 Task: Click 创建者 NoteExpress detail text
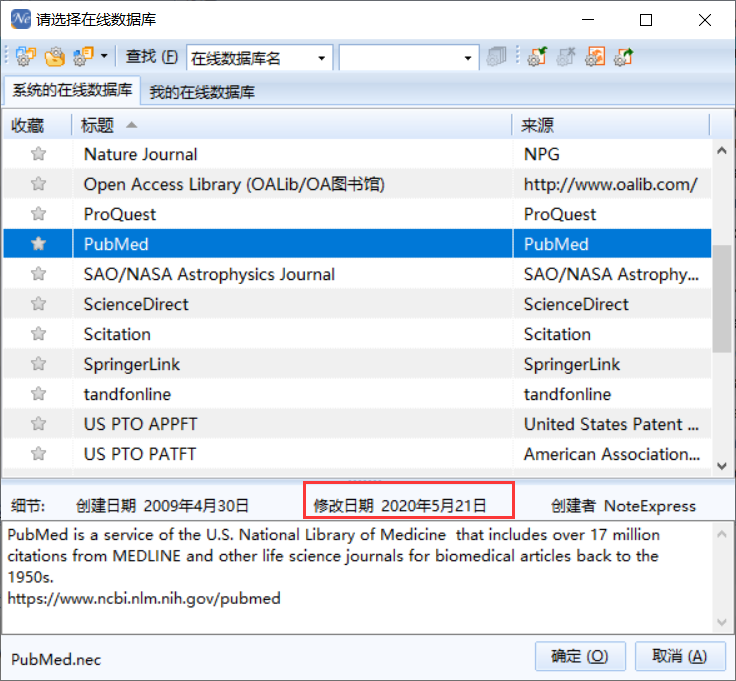pos(623,506)
